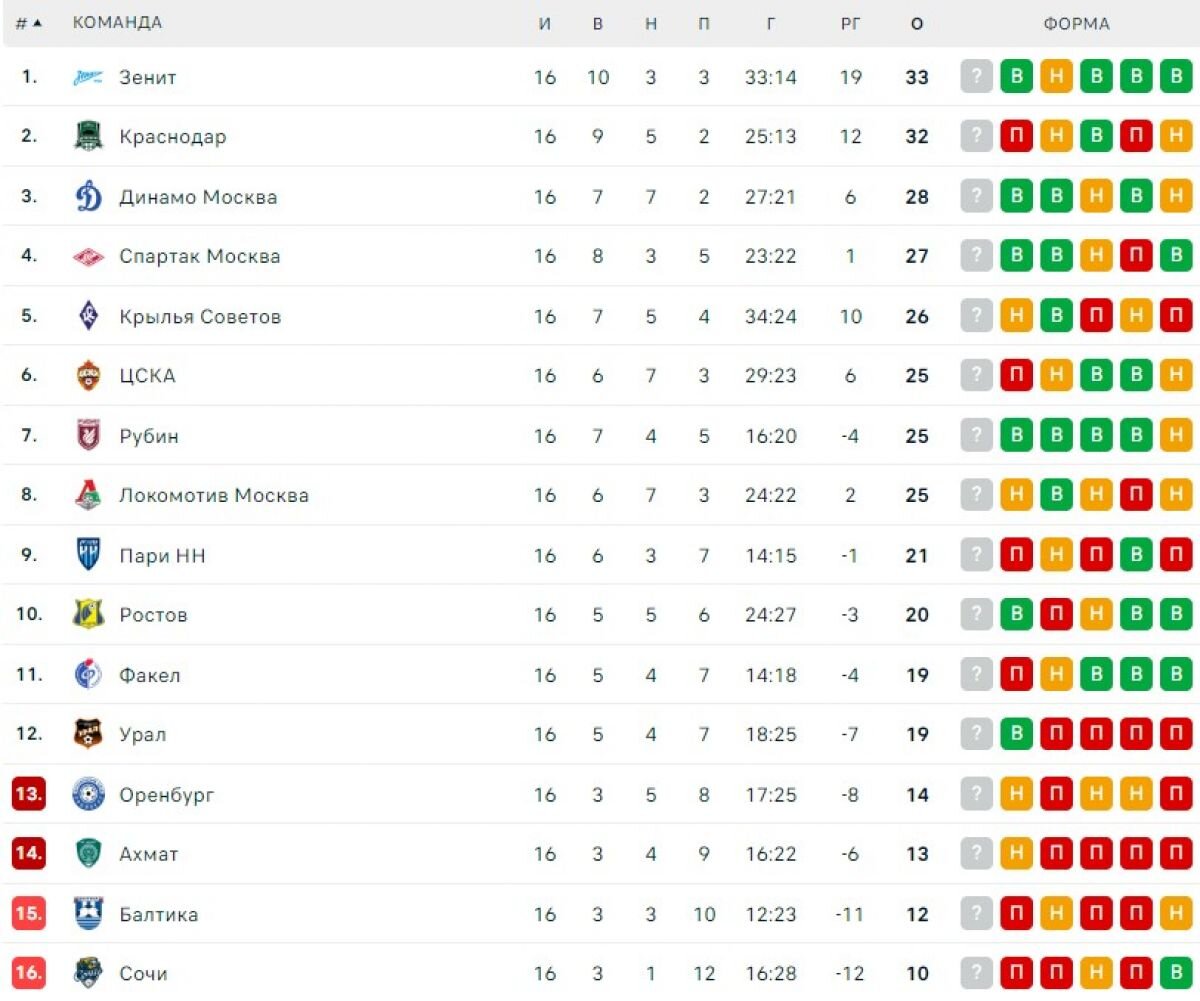The width and height of the screenshot is (1200, 1001).
Task: Click the ФОРМА column header
Action: point(1077,24)
